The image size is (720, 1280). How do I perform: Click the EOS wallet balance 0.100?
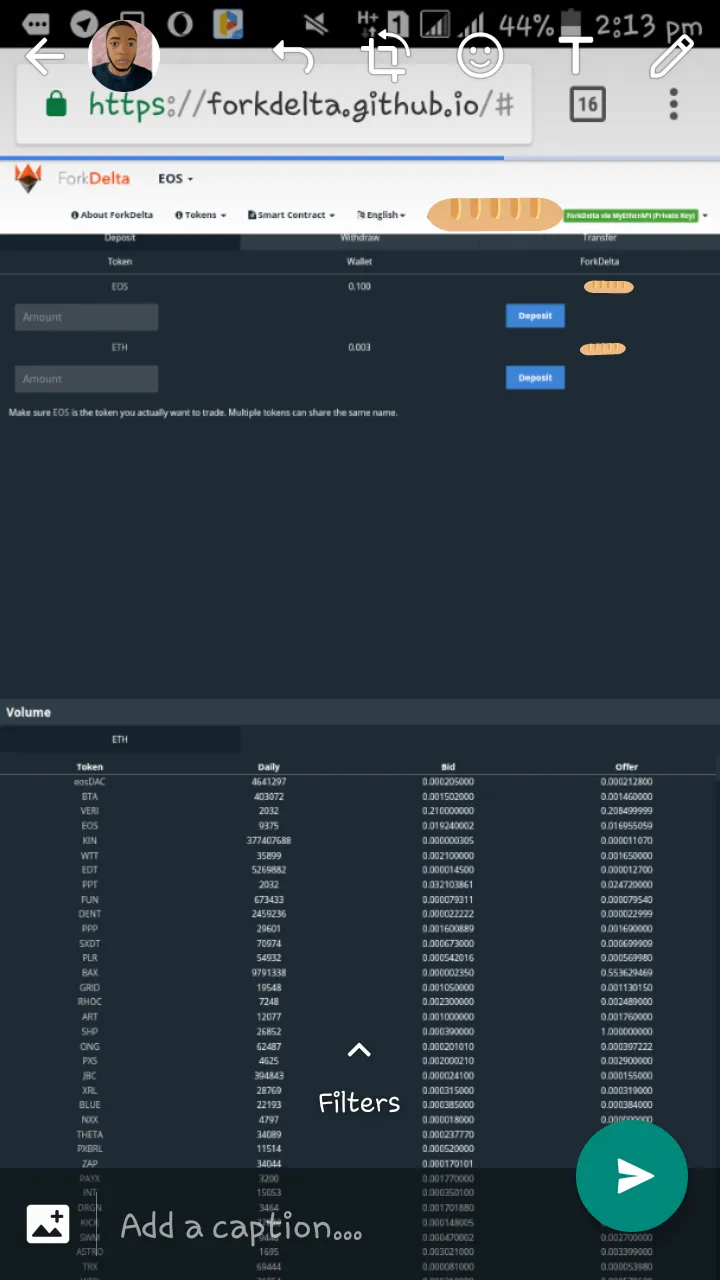359,287
